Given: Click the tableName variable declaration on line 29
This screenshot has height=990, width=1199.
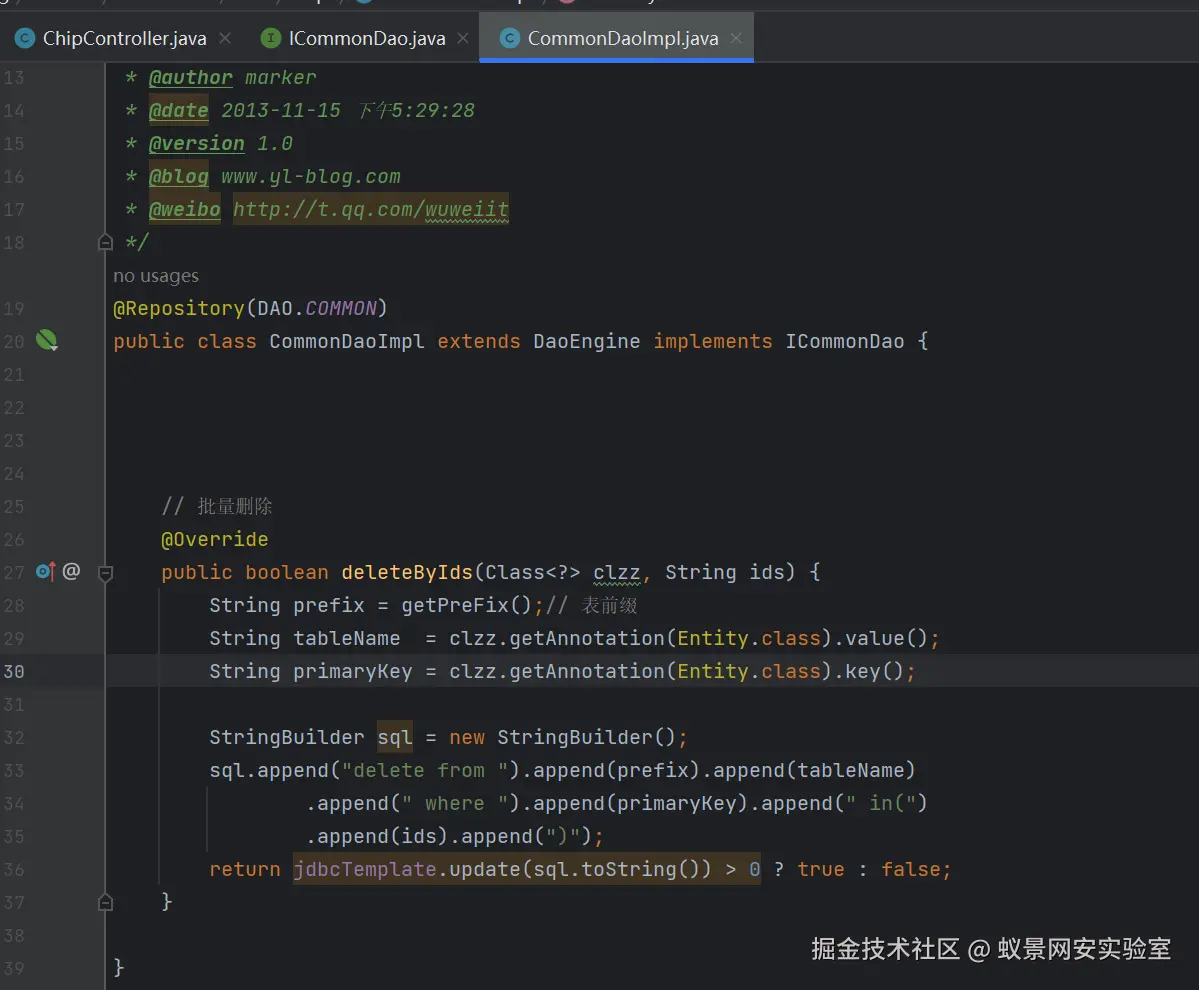Looking at the screenshot, I should (x=346, y=638).
